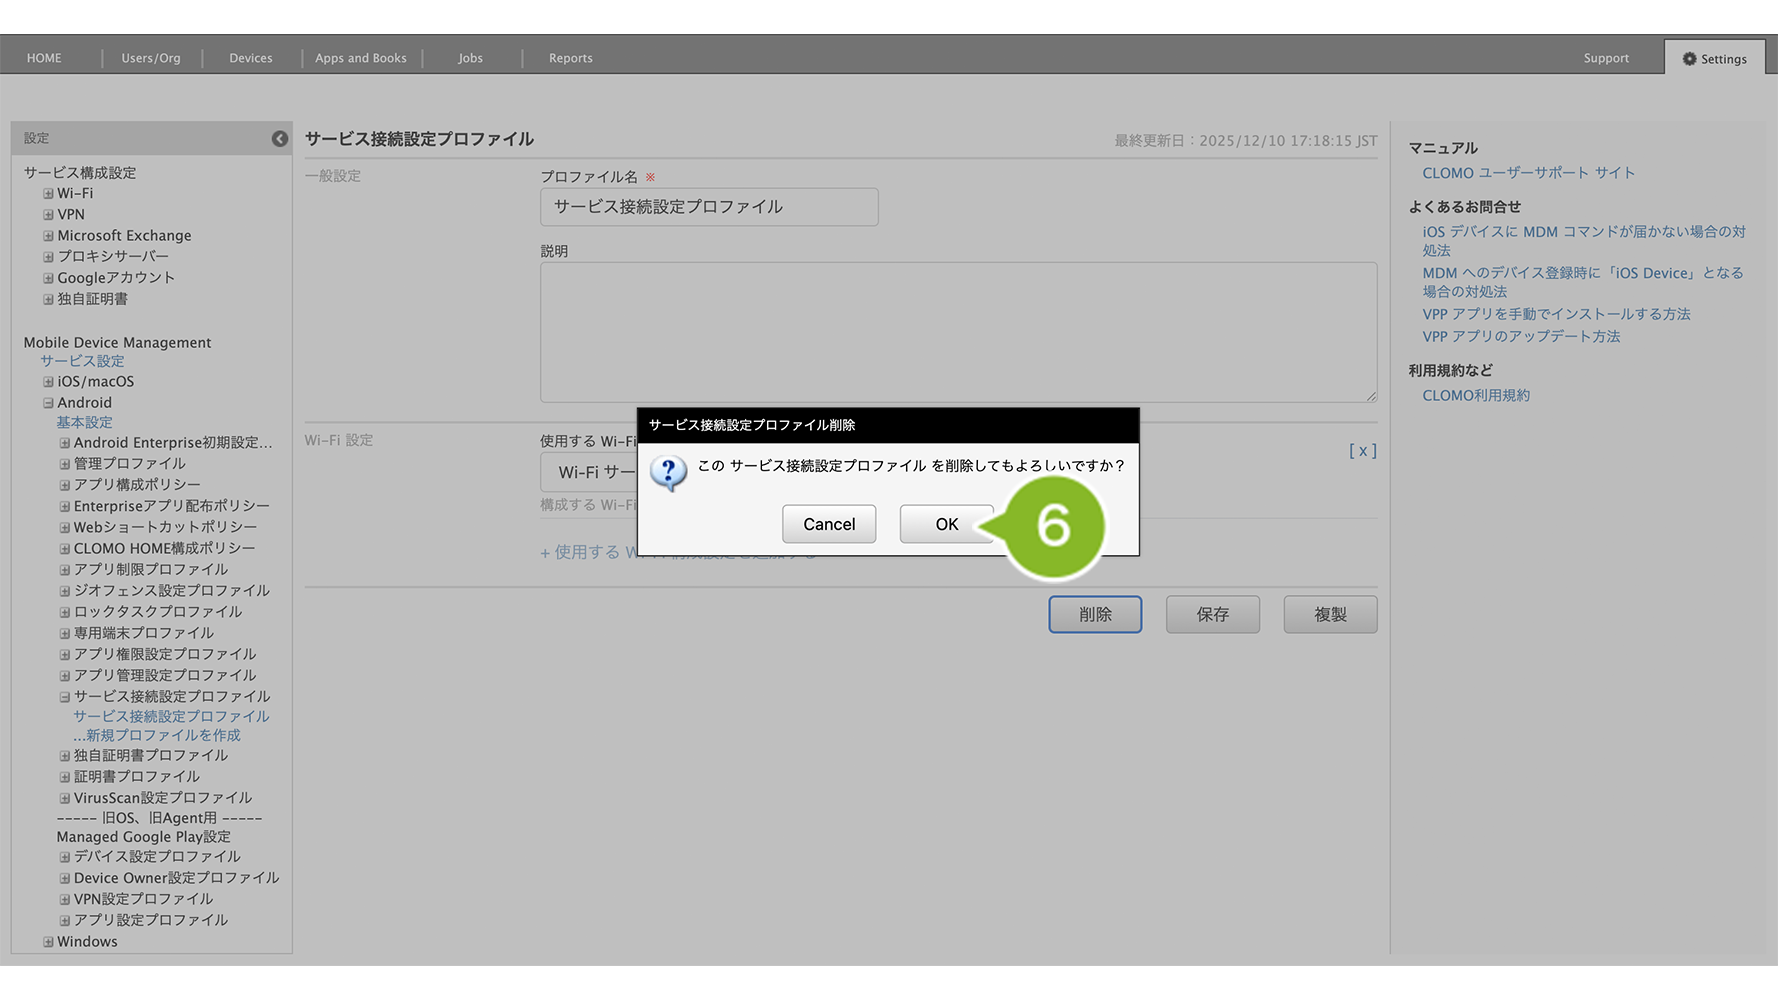Open the Settings gear tab
This screenshot has height=1000, width=1778.
tap(1714, 59)
